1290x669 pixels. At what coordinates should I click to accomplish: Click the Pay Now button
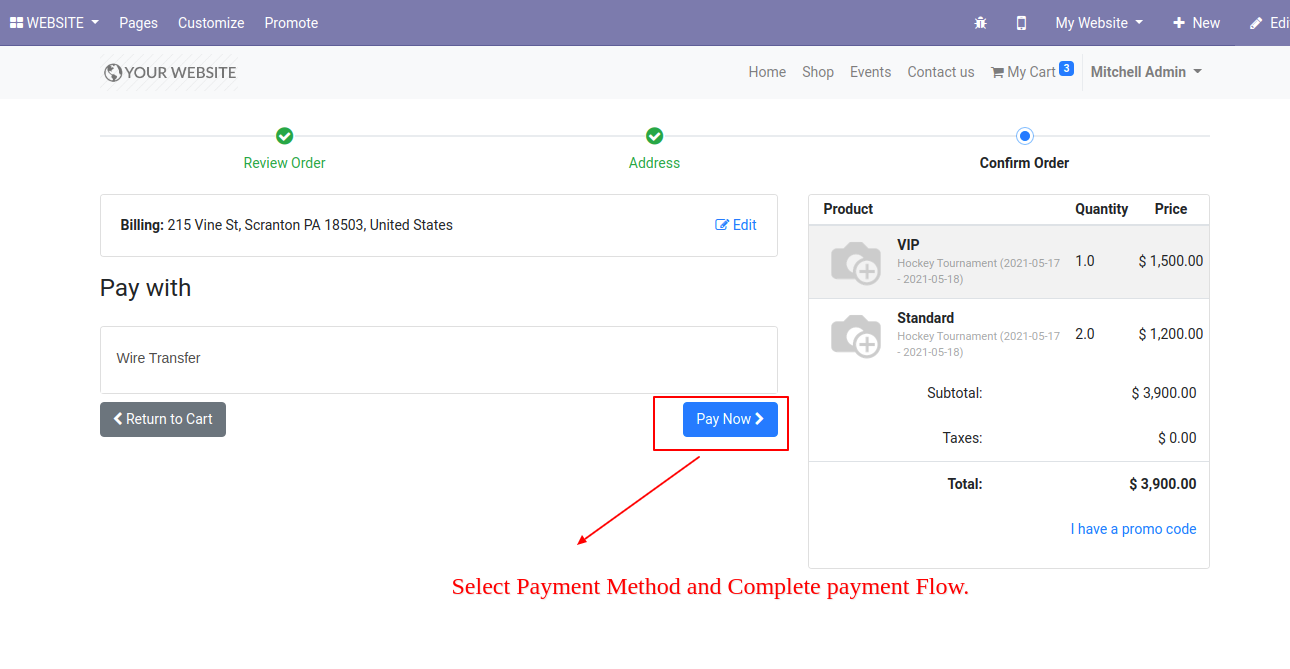click(730, 419)
